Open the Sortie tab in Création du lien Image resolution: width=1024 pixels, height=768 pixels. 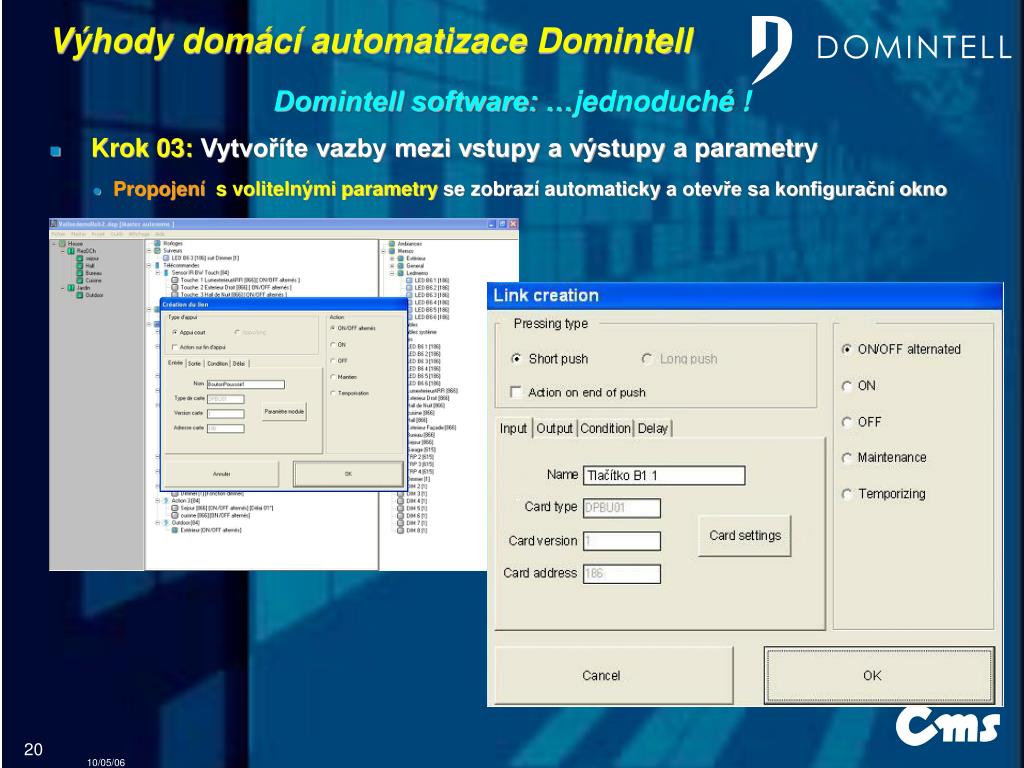pyautogui.click(x=195, y=364)
